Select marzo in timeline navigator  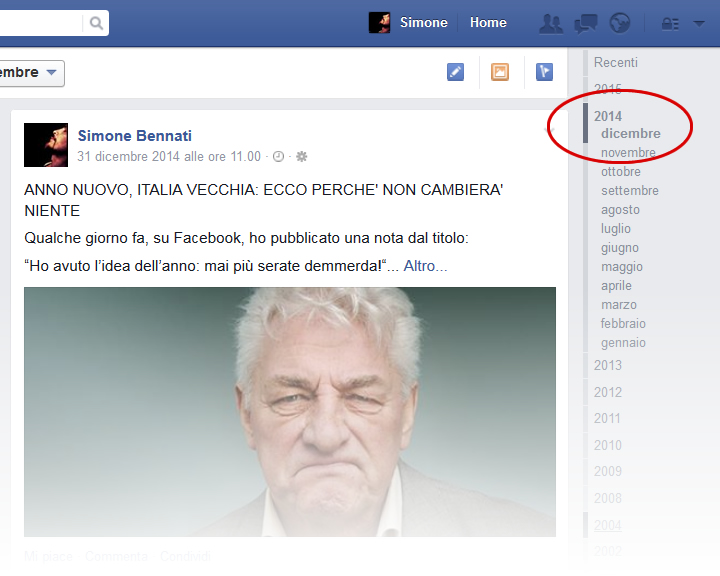click(x=619, y=305)
